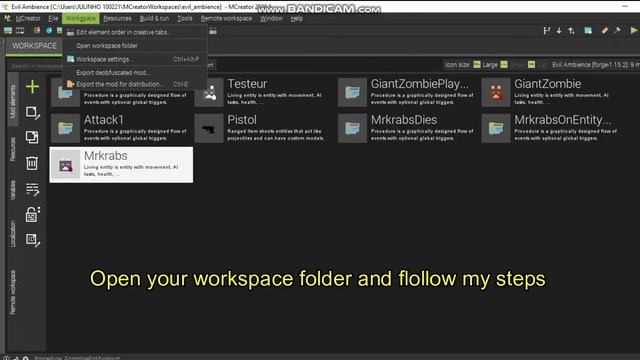640x360 pixels.
Task: Open the File menu
Action: click(53, 18)
